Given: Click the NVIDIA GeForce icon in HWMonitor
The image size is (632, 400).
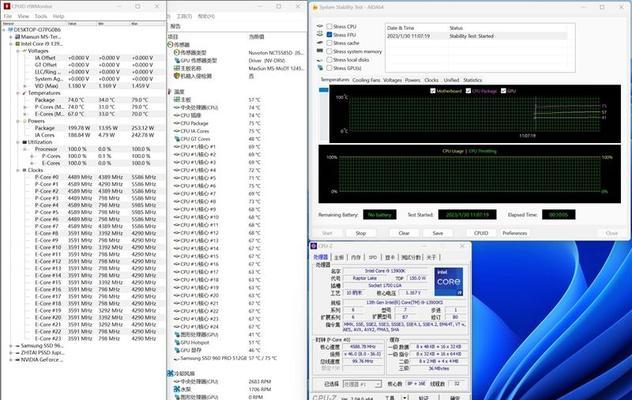Looking at the screenshot, I should pyautogui.click(x=17, y=360).
